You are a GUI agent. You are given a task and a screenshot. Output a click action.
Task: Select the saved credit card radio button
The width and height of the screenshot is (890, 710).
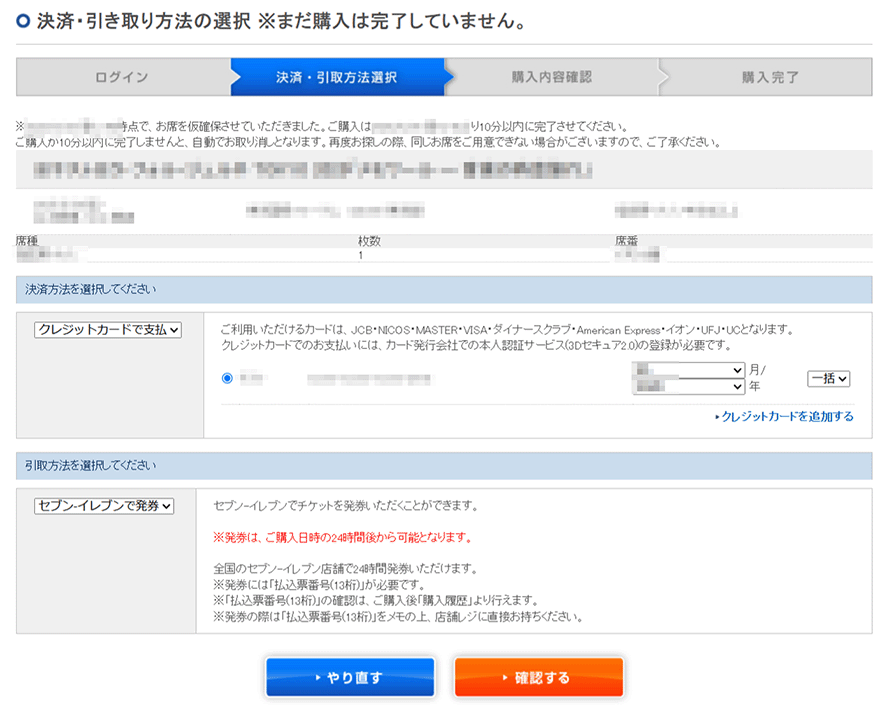(x=227, y=378)
